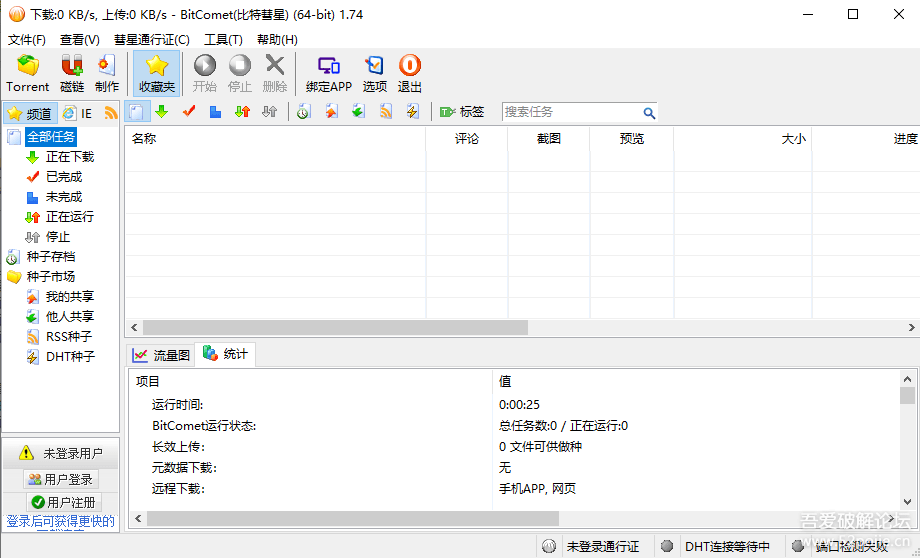The width and height of the screenshot is (920, 558).
Task: Click the 评论 column header
Action: pyautogui.click(x=467, y=139)
